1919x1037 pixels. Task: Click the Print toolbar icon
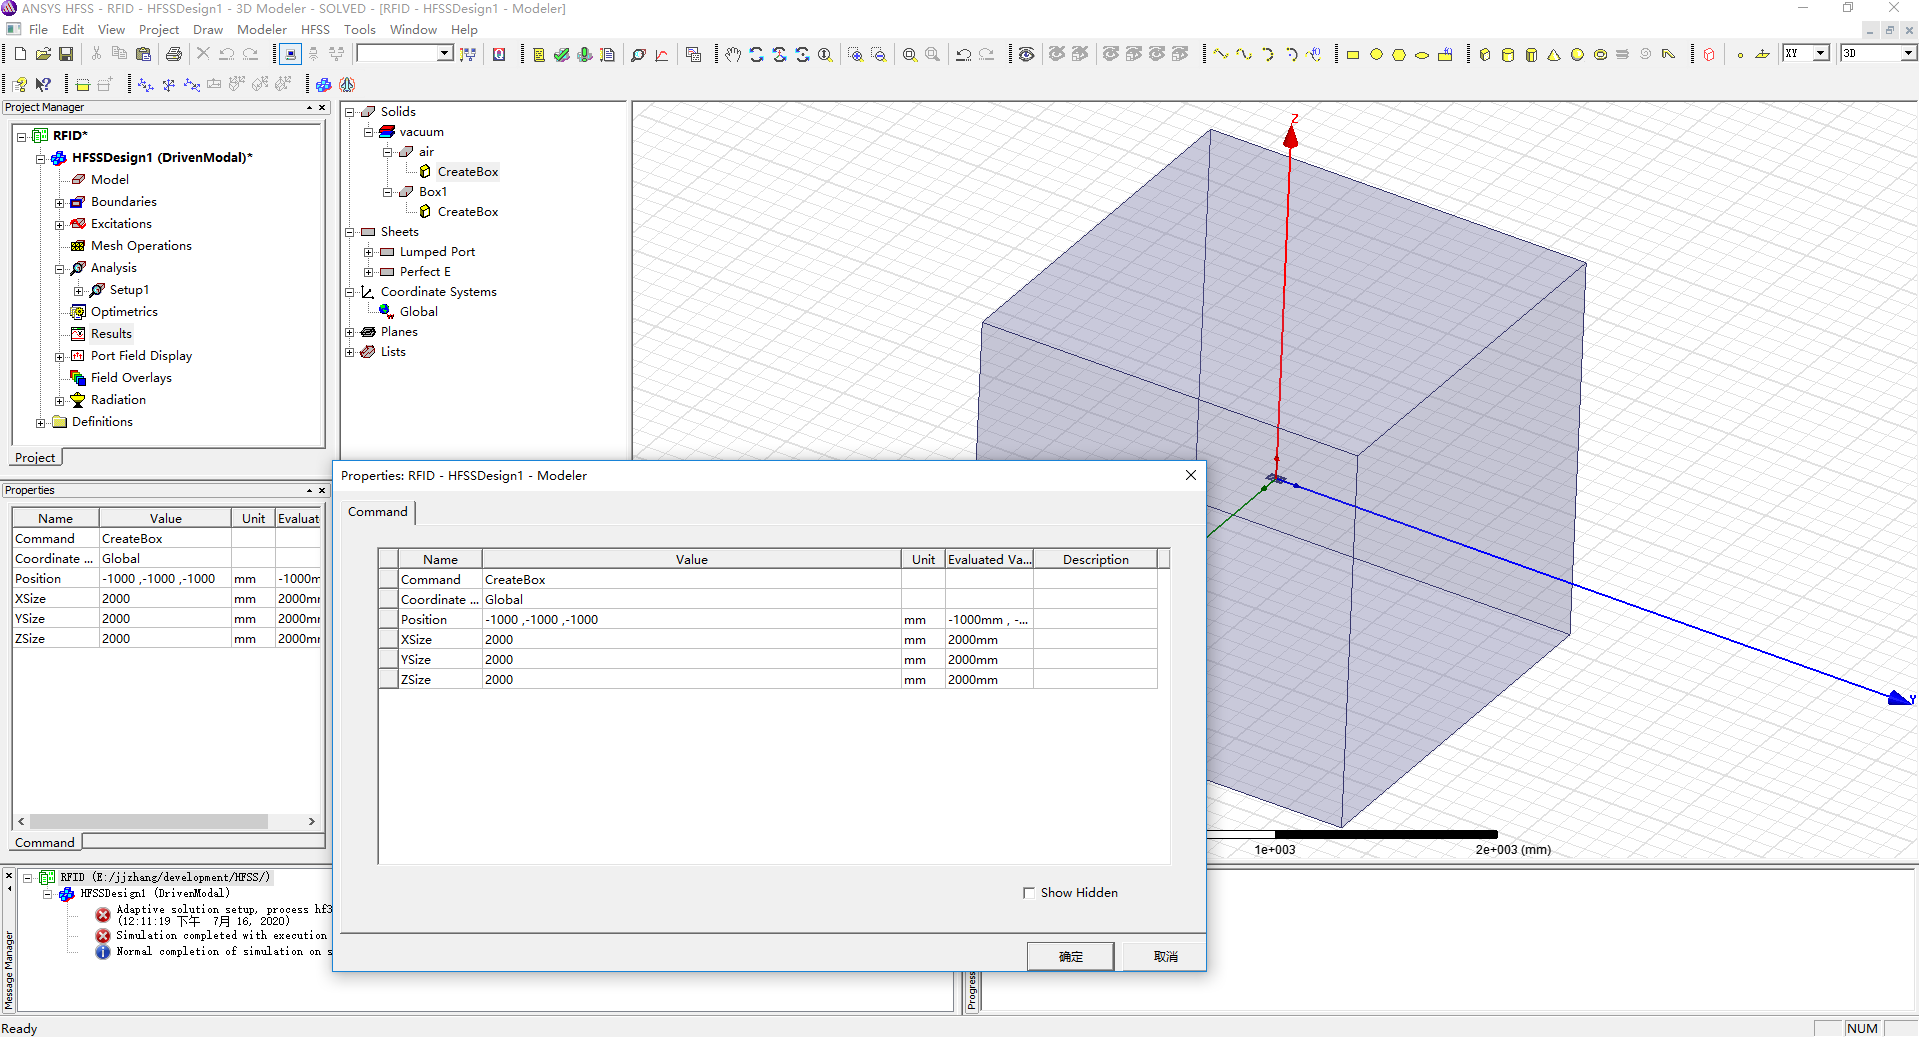pos(174,54)
